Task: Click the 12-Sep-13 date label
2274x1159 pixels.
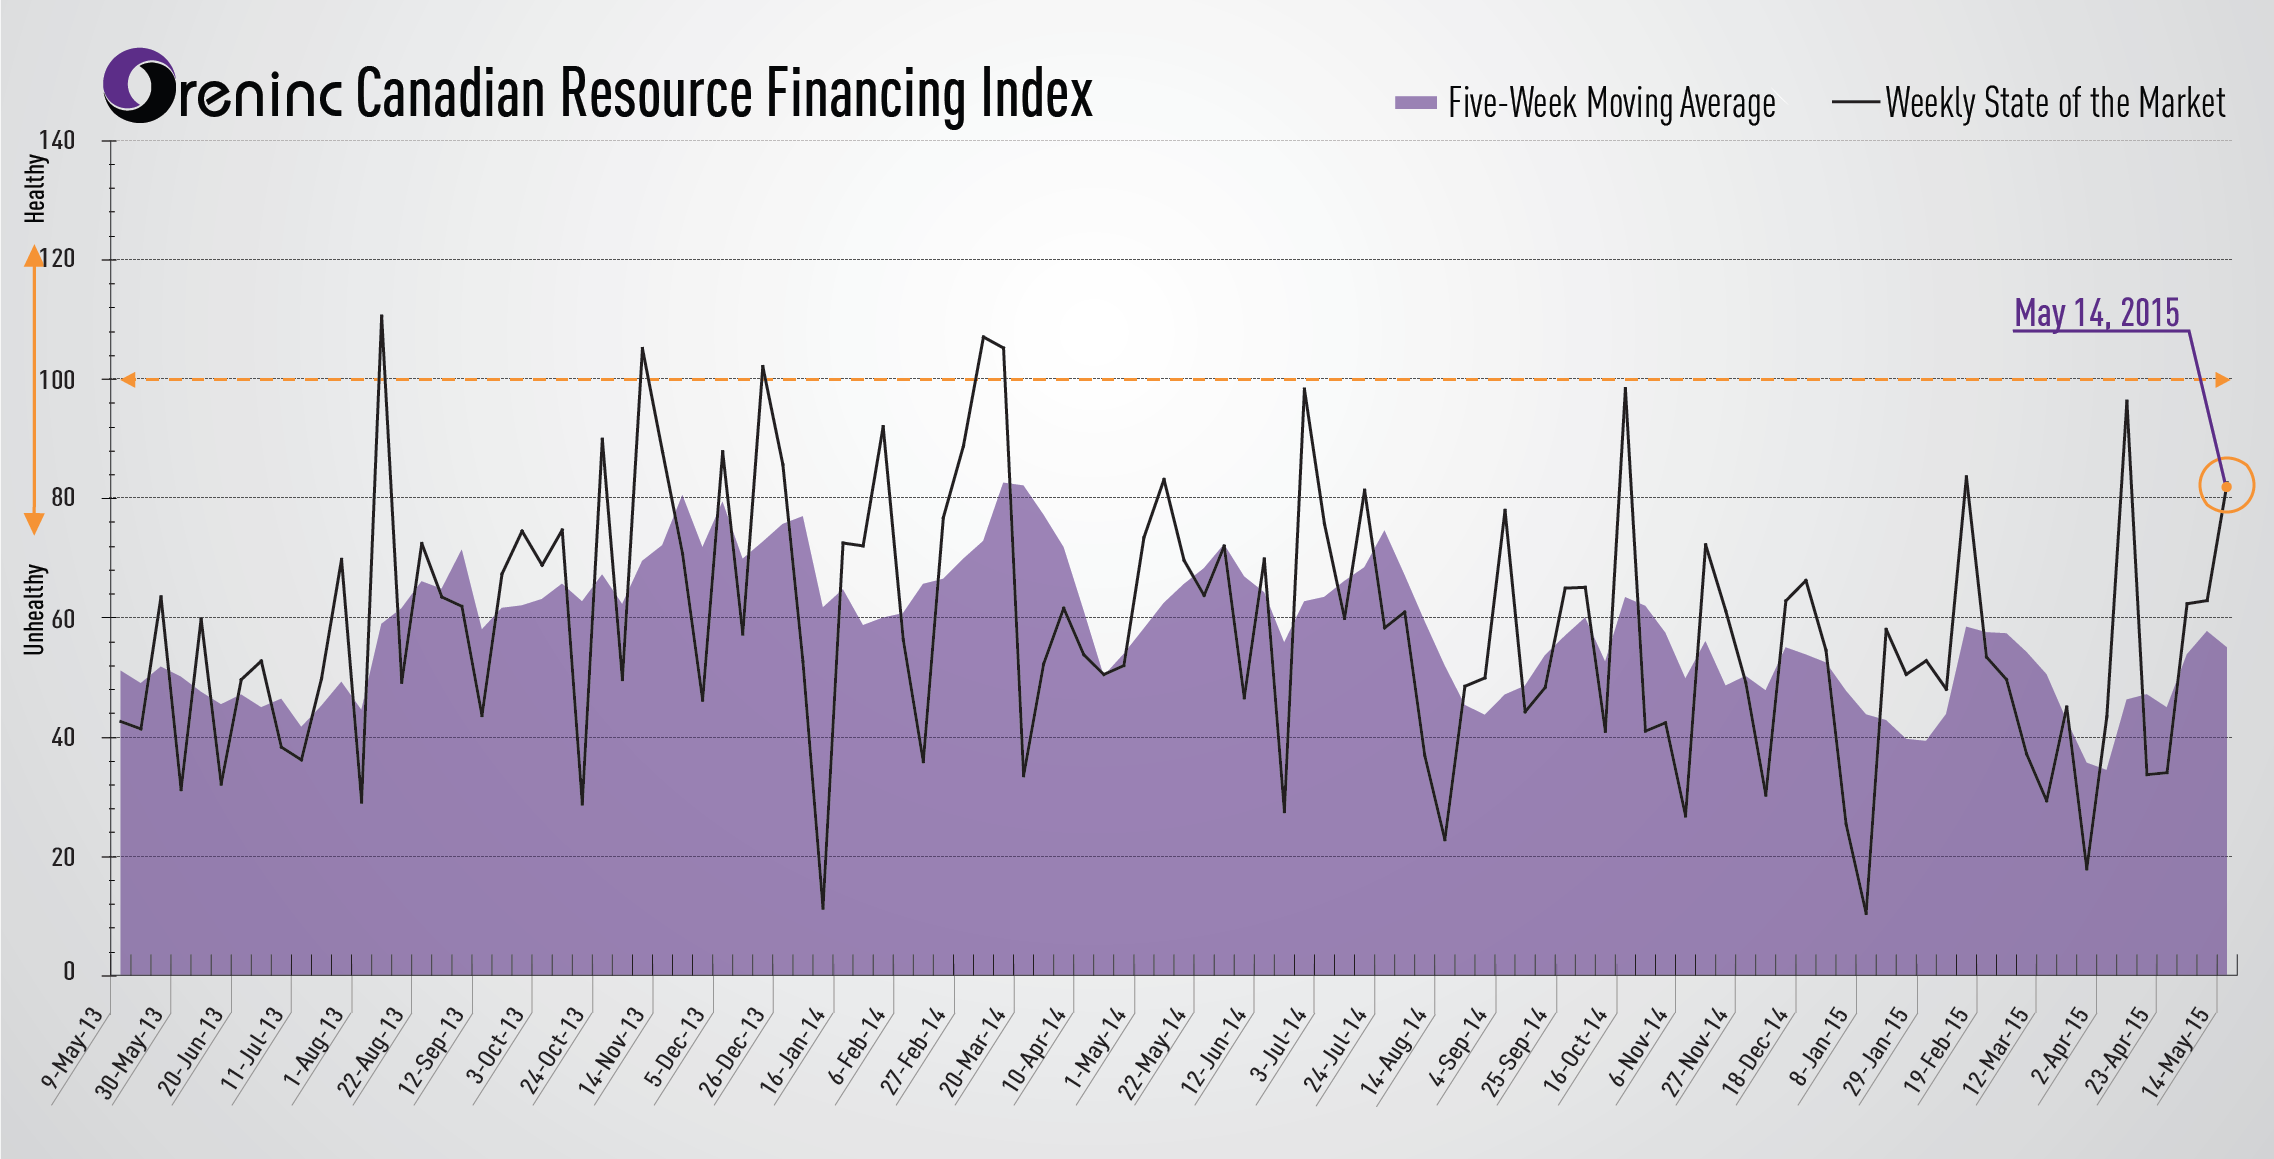Action: (x=431, y=1052)
